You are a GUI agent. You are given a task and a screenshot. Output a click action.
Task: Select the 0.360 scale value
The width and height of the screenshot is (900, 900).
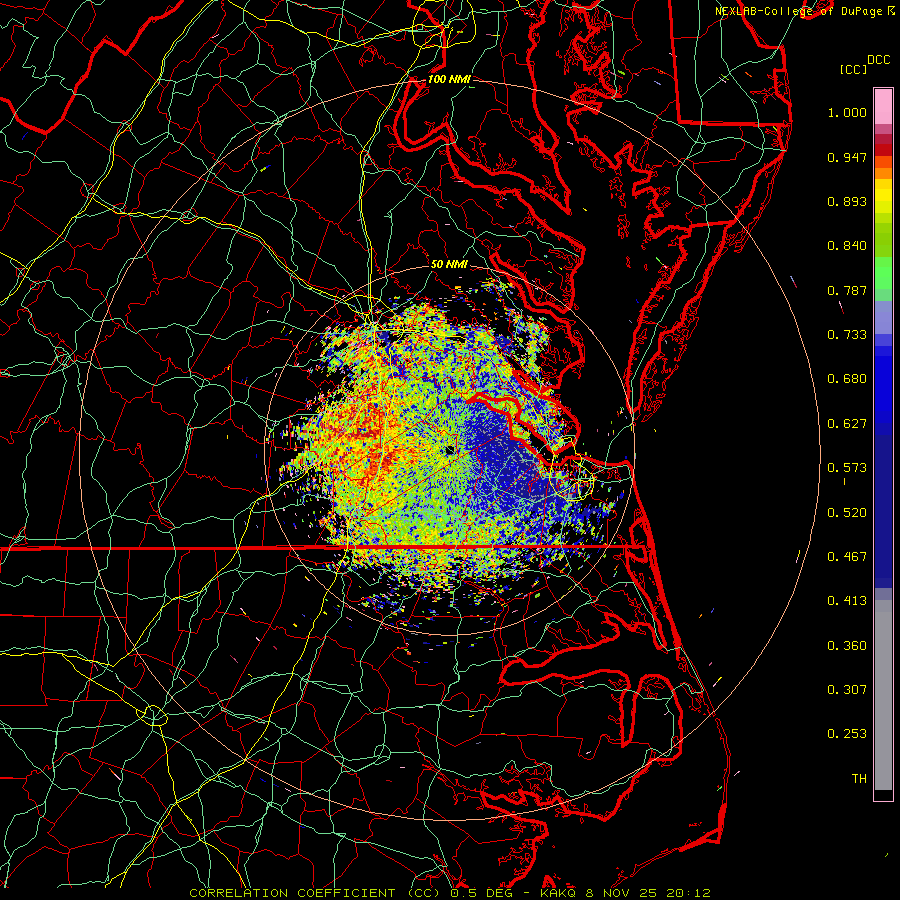(x=847, y=646)
